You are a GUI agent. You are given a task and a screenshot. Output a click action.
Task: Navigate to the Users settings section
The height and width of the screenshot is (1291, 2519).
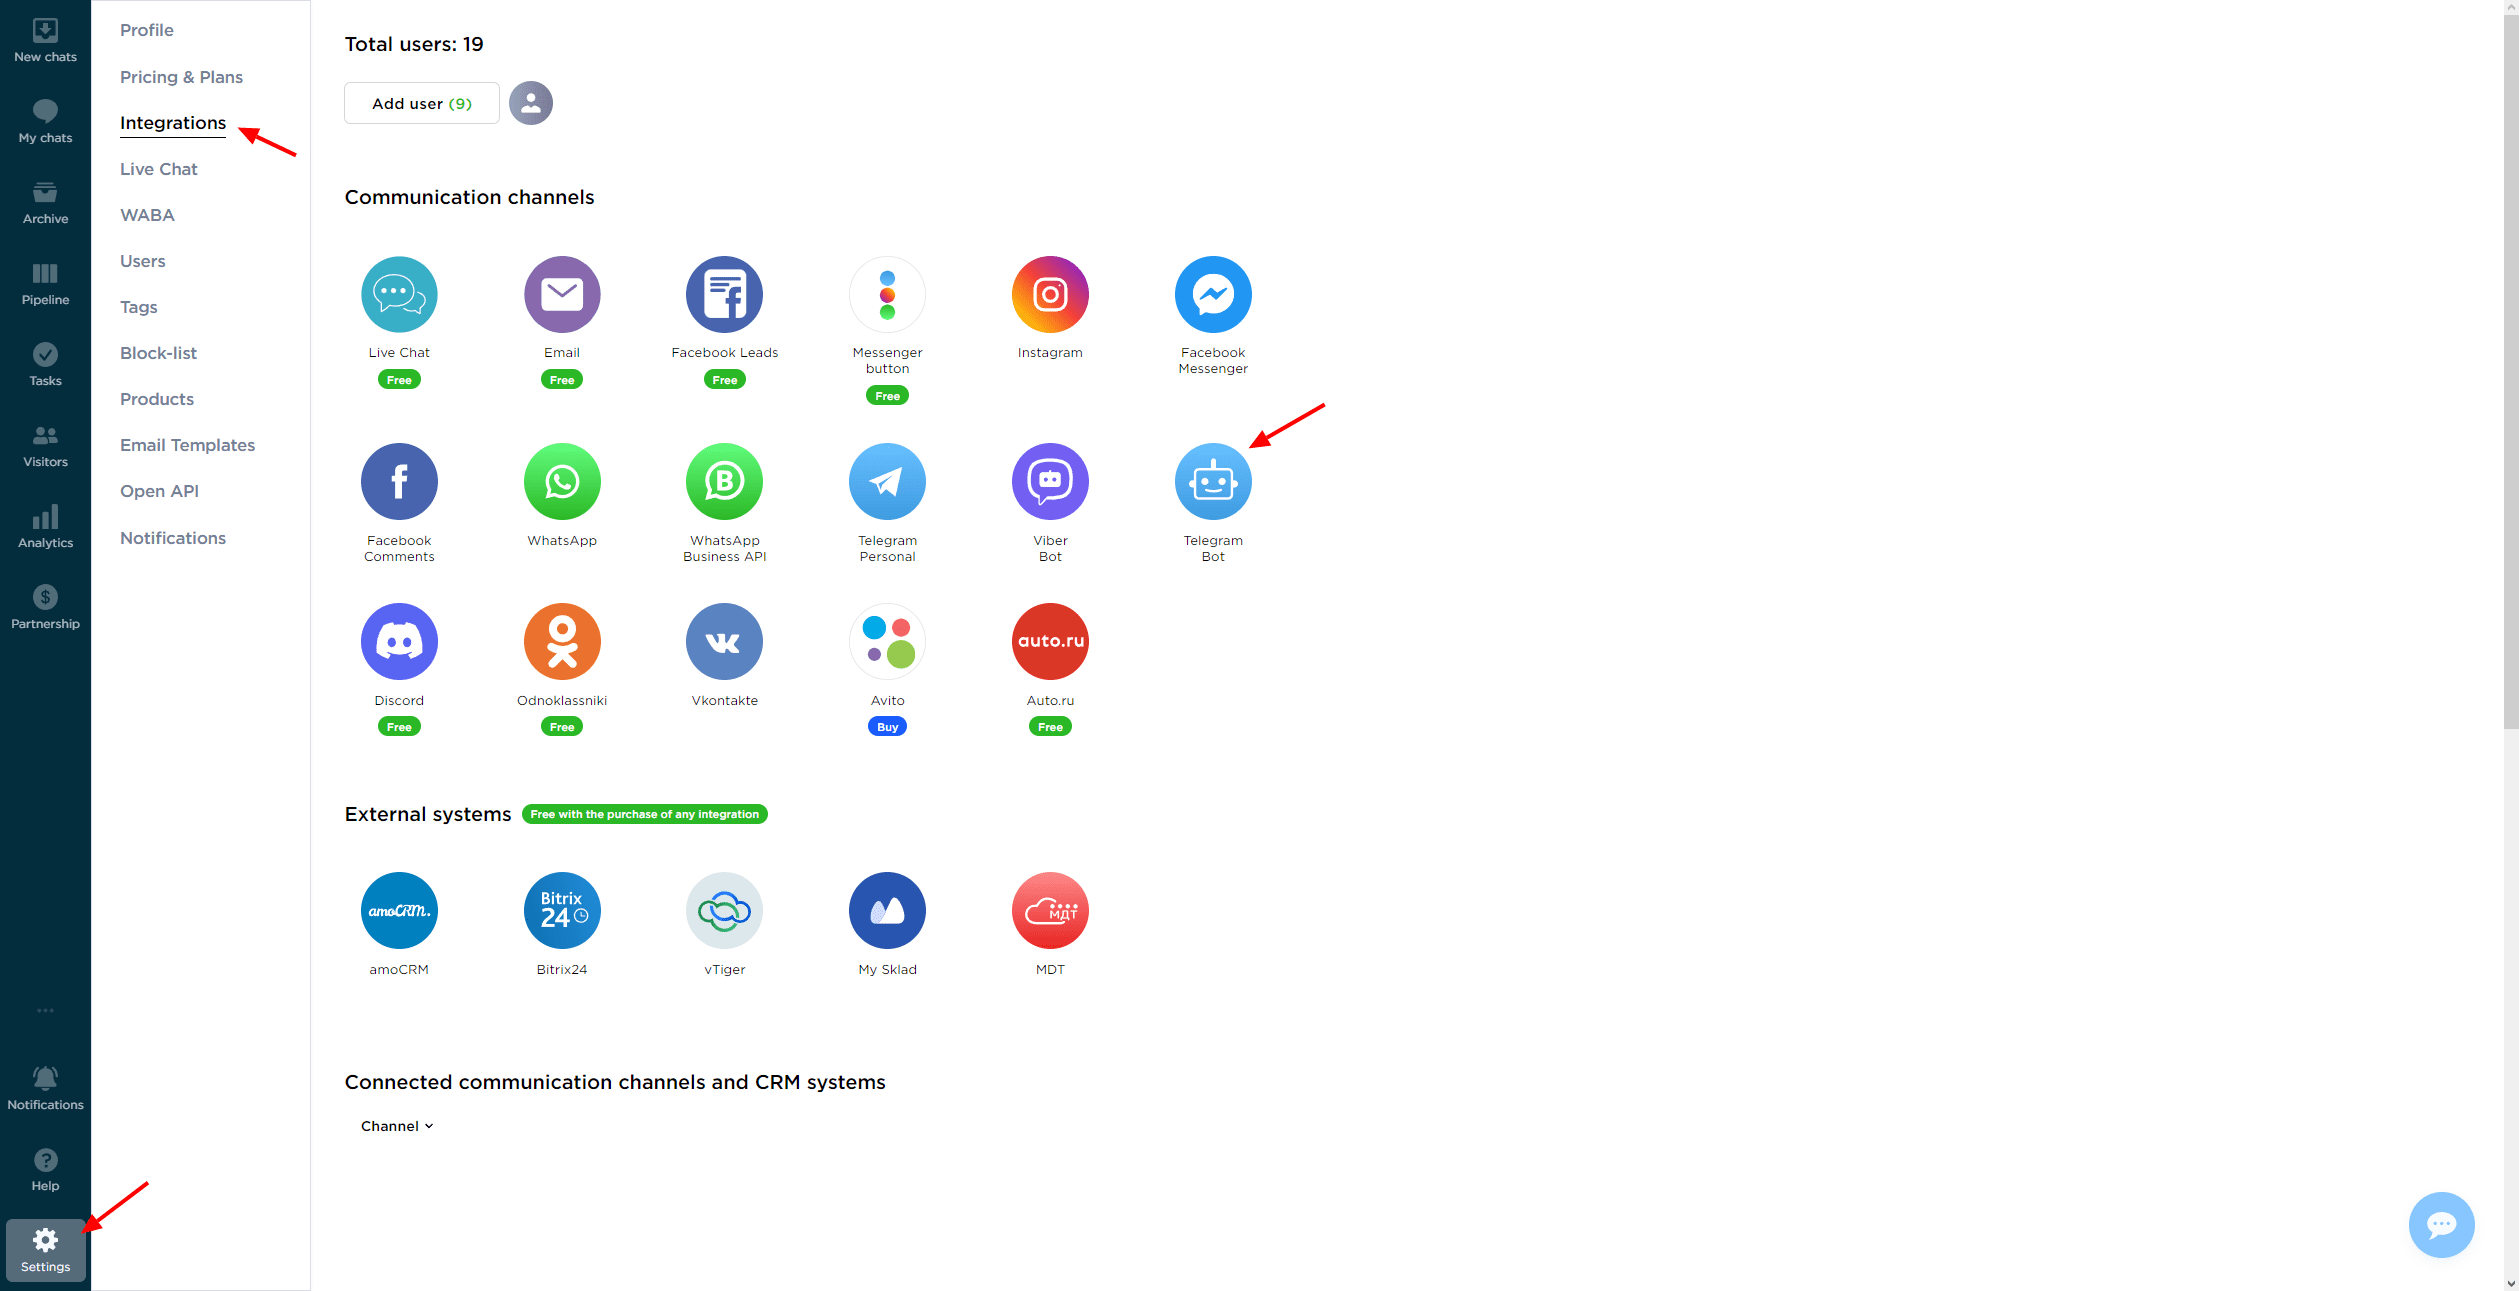[143, 260]
